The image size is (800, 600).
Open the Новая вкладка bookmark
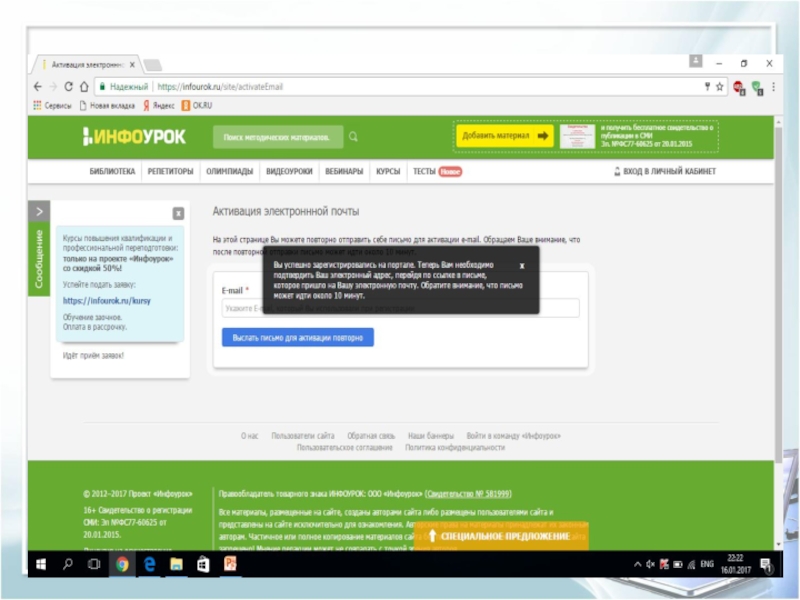(107, 106)
